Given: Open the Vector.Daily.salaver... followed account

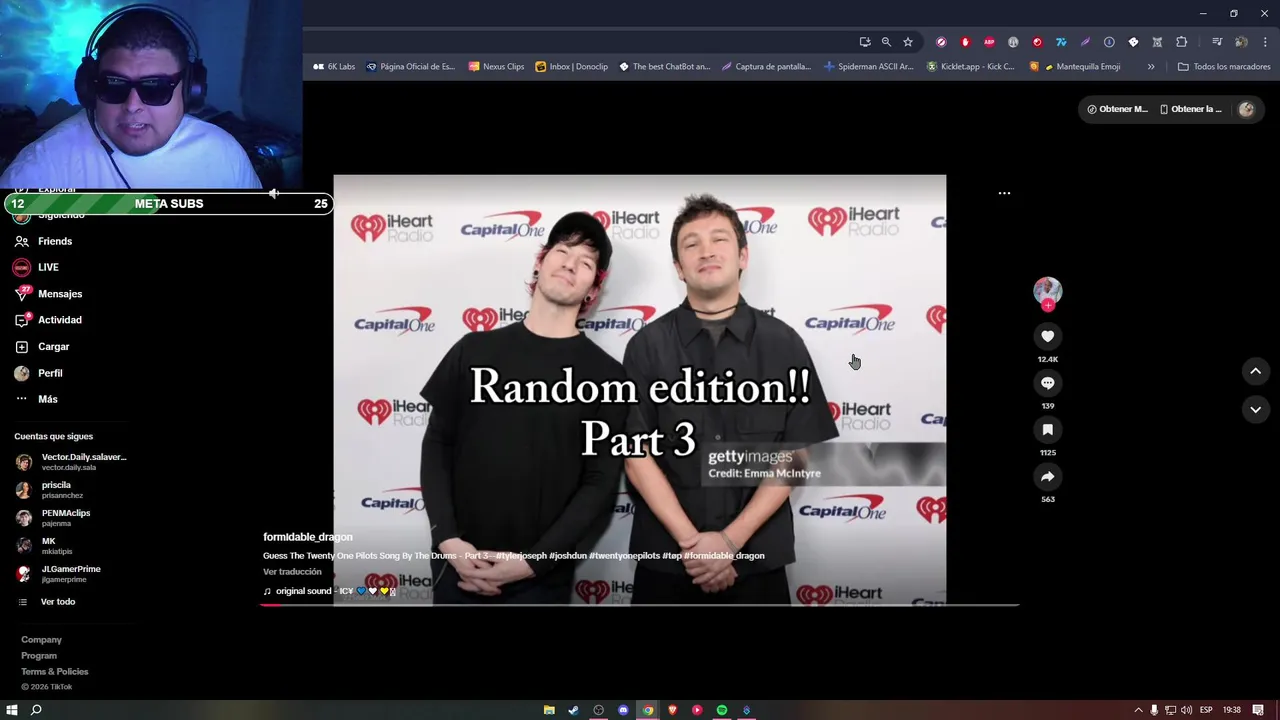Looking at the screenshot, I should pyautogui.click(x=71, y=462).
